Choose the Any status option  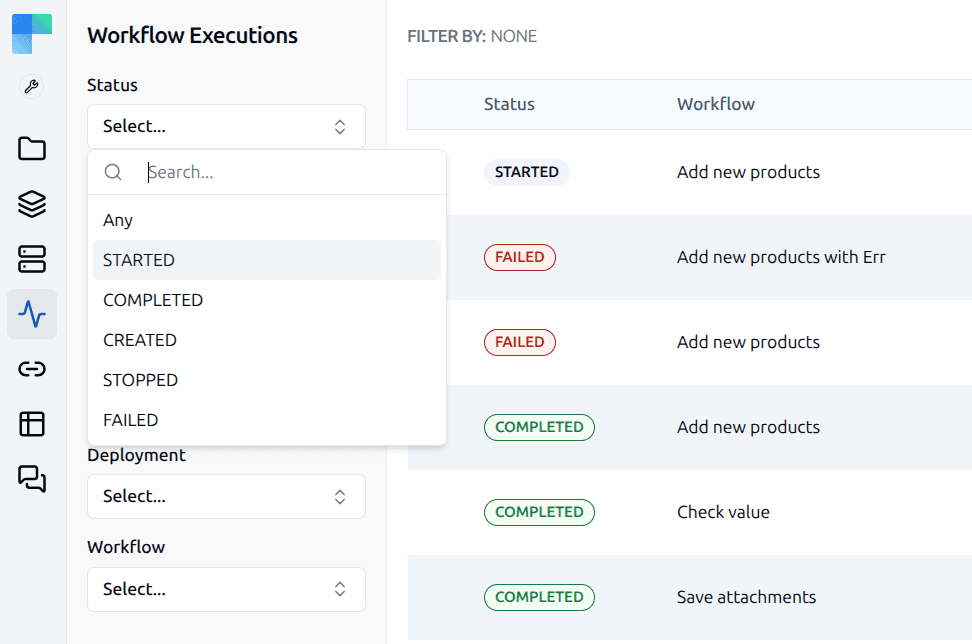click(267, 220)
